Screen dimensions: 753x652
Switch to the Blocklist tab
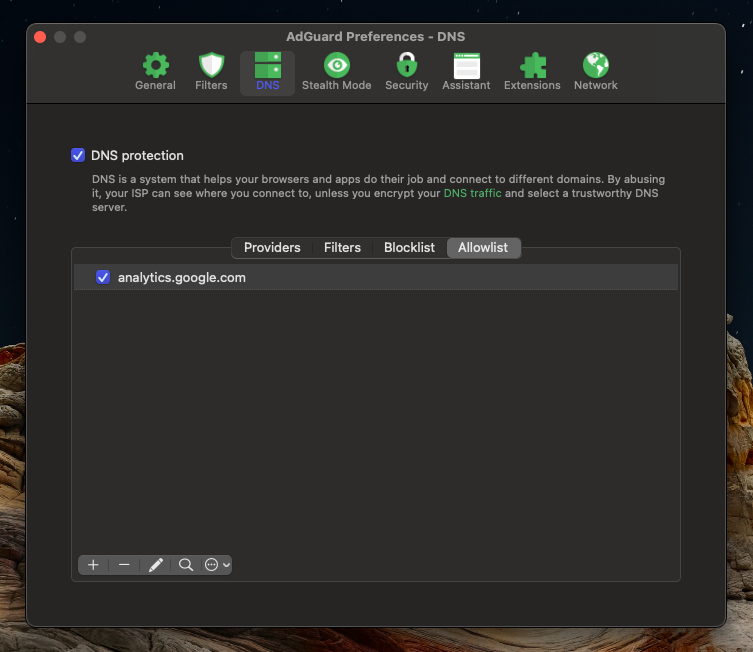pyautogui.click(x=409, y=248)
